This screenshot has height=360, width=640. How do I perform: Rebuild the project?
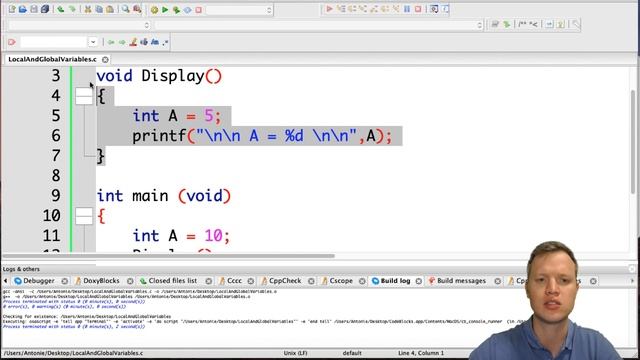(x=187, y=9)
